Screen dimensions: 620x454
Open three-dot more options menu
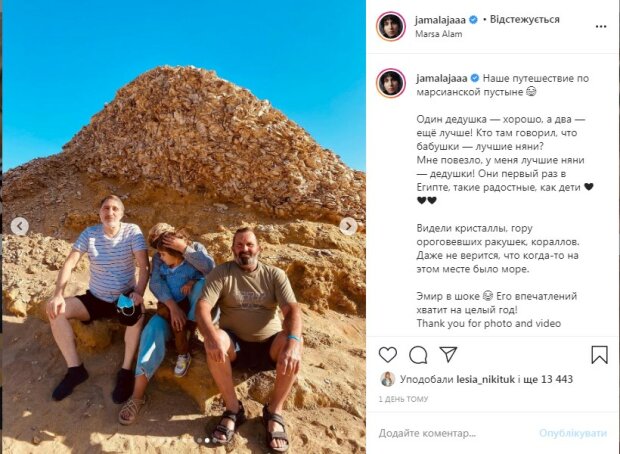point(601,26)
